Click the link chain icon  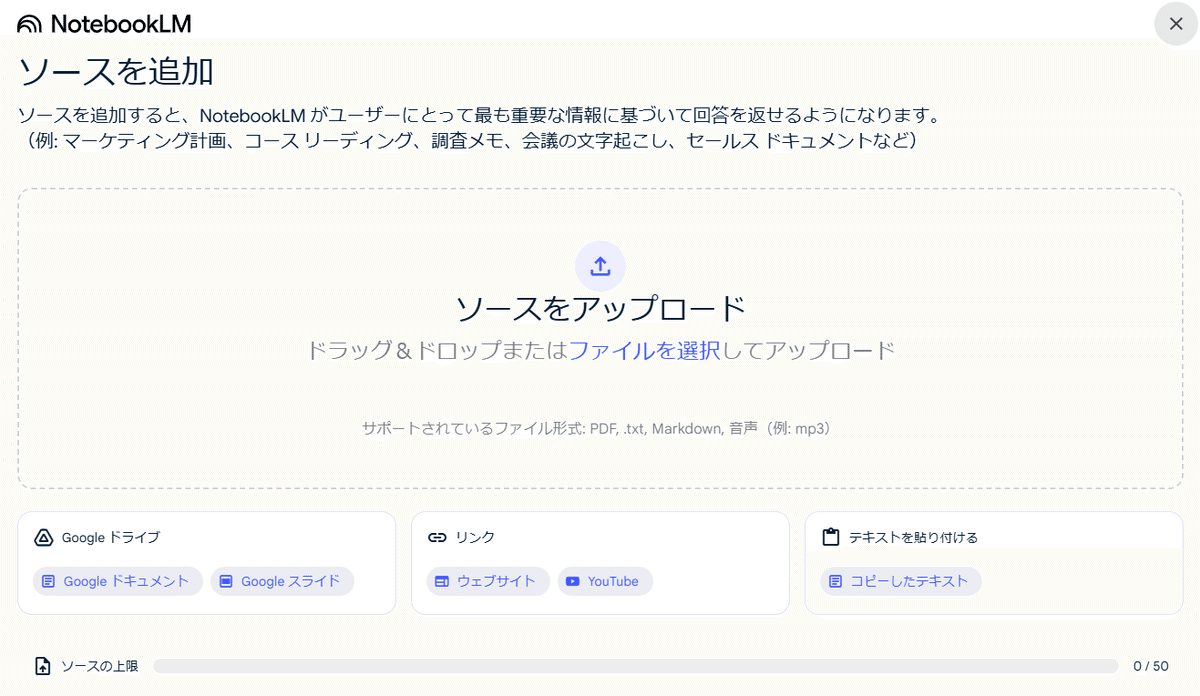[437, 537]
